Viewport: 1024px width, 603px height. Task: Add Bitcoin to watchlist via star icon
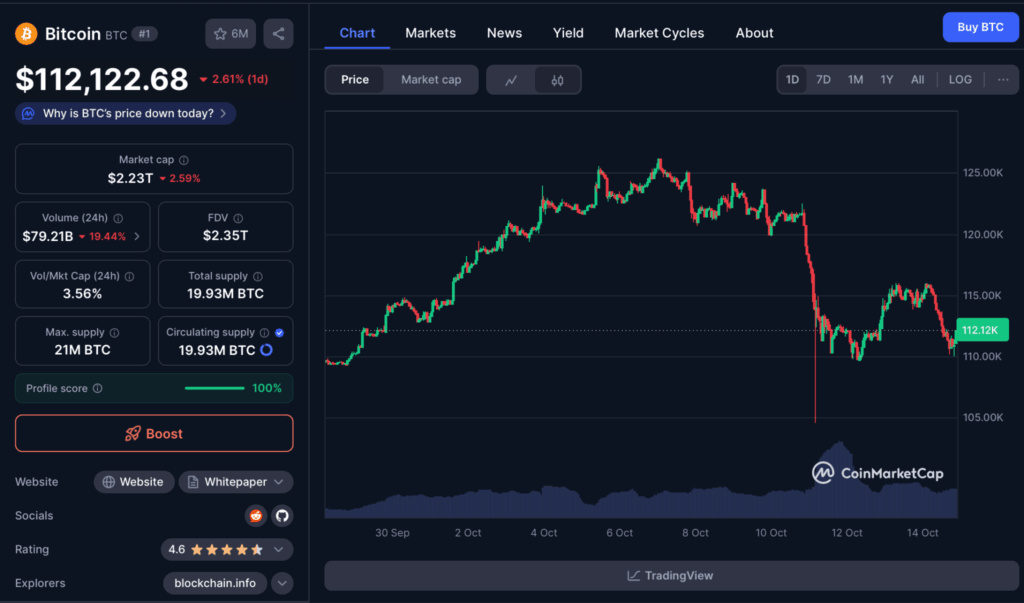click(231, 34)
